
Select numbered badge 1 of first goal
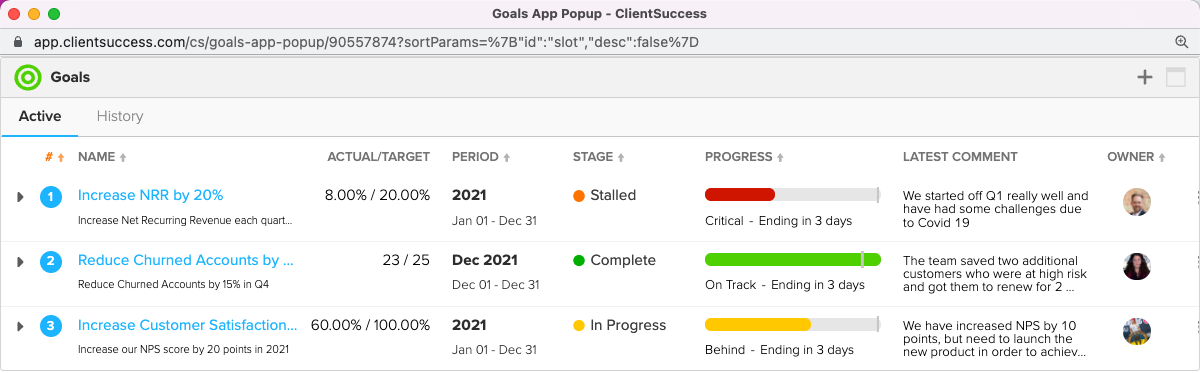coord(51,197)
